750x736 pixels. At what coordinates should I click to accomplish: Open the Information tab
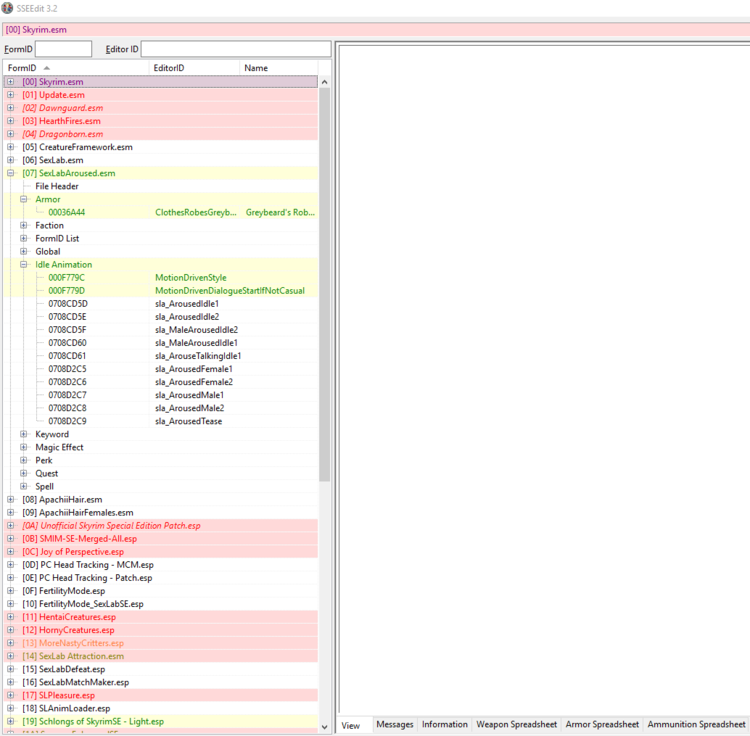[x=444, y=725]
